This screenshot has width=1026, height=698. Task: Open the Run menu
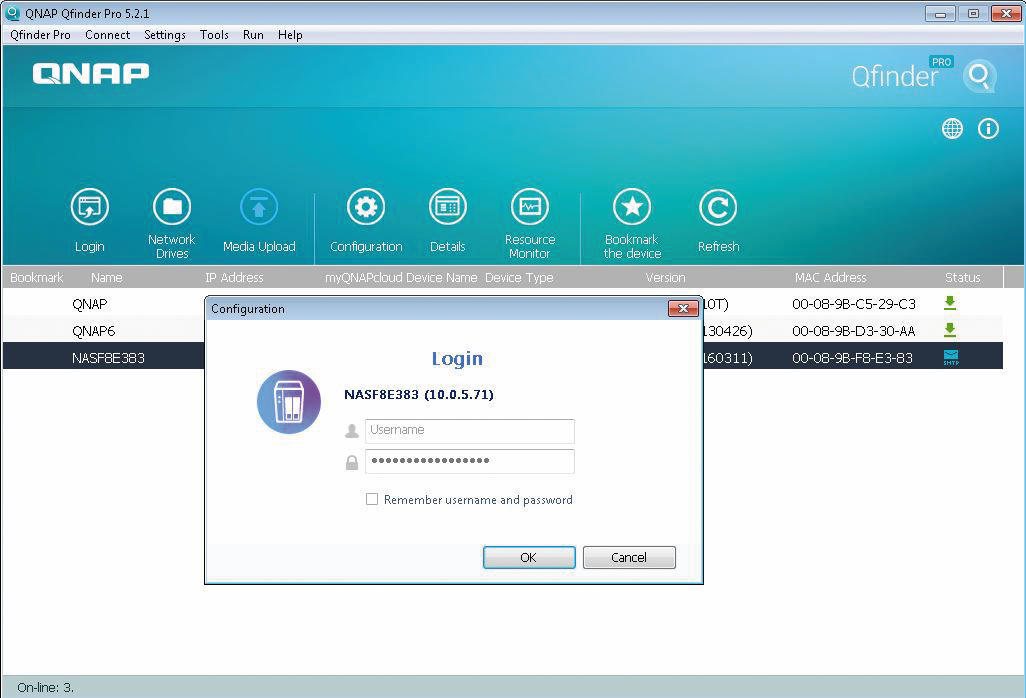tap(253, 35)
